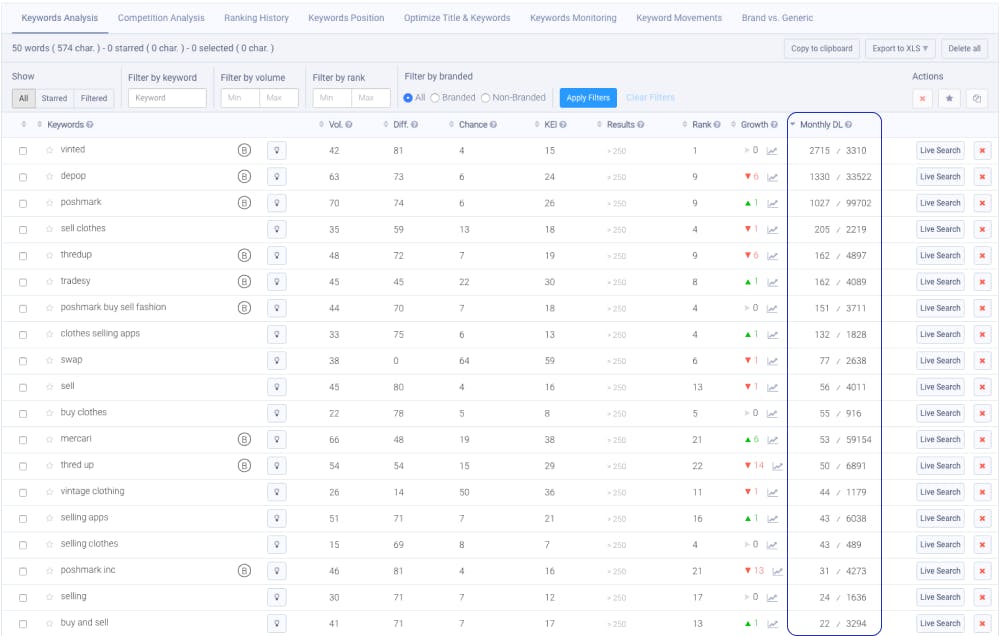Click Live Search for tradesy row
Screen dimensions: 1000x636
click(940, 281)
